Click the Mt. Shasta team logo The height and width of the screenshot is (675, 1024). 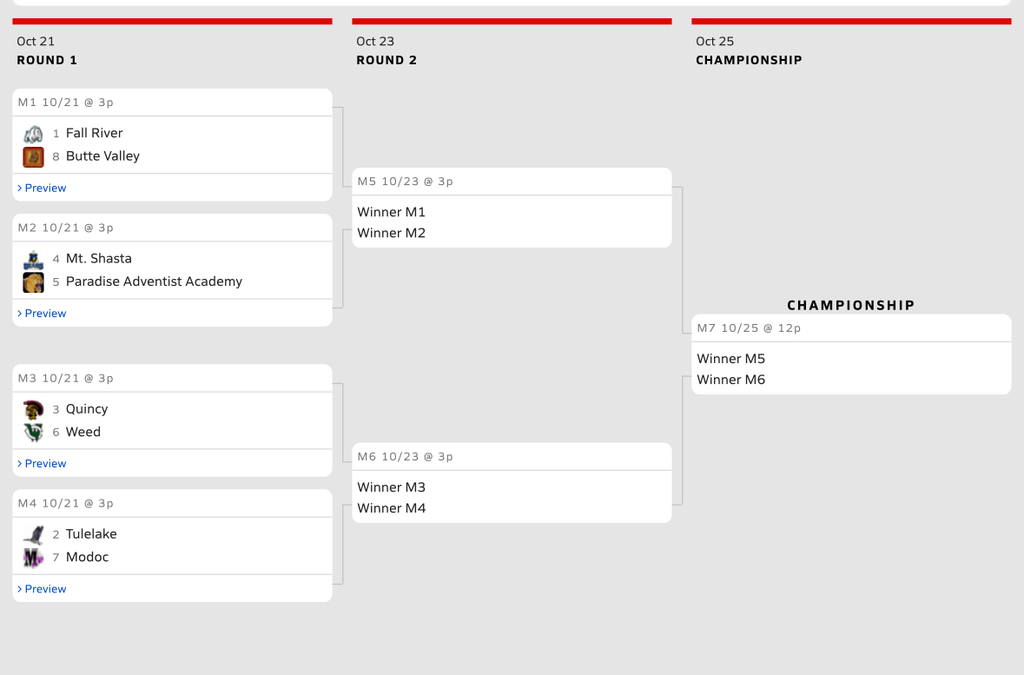33,259
